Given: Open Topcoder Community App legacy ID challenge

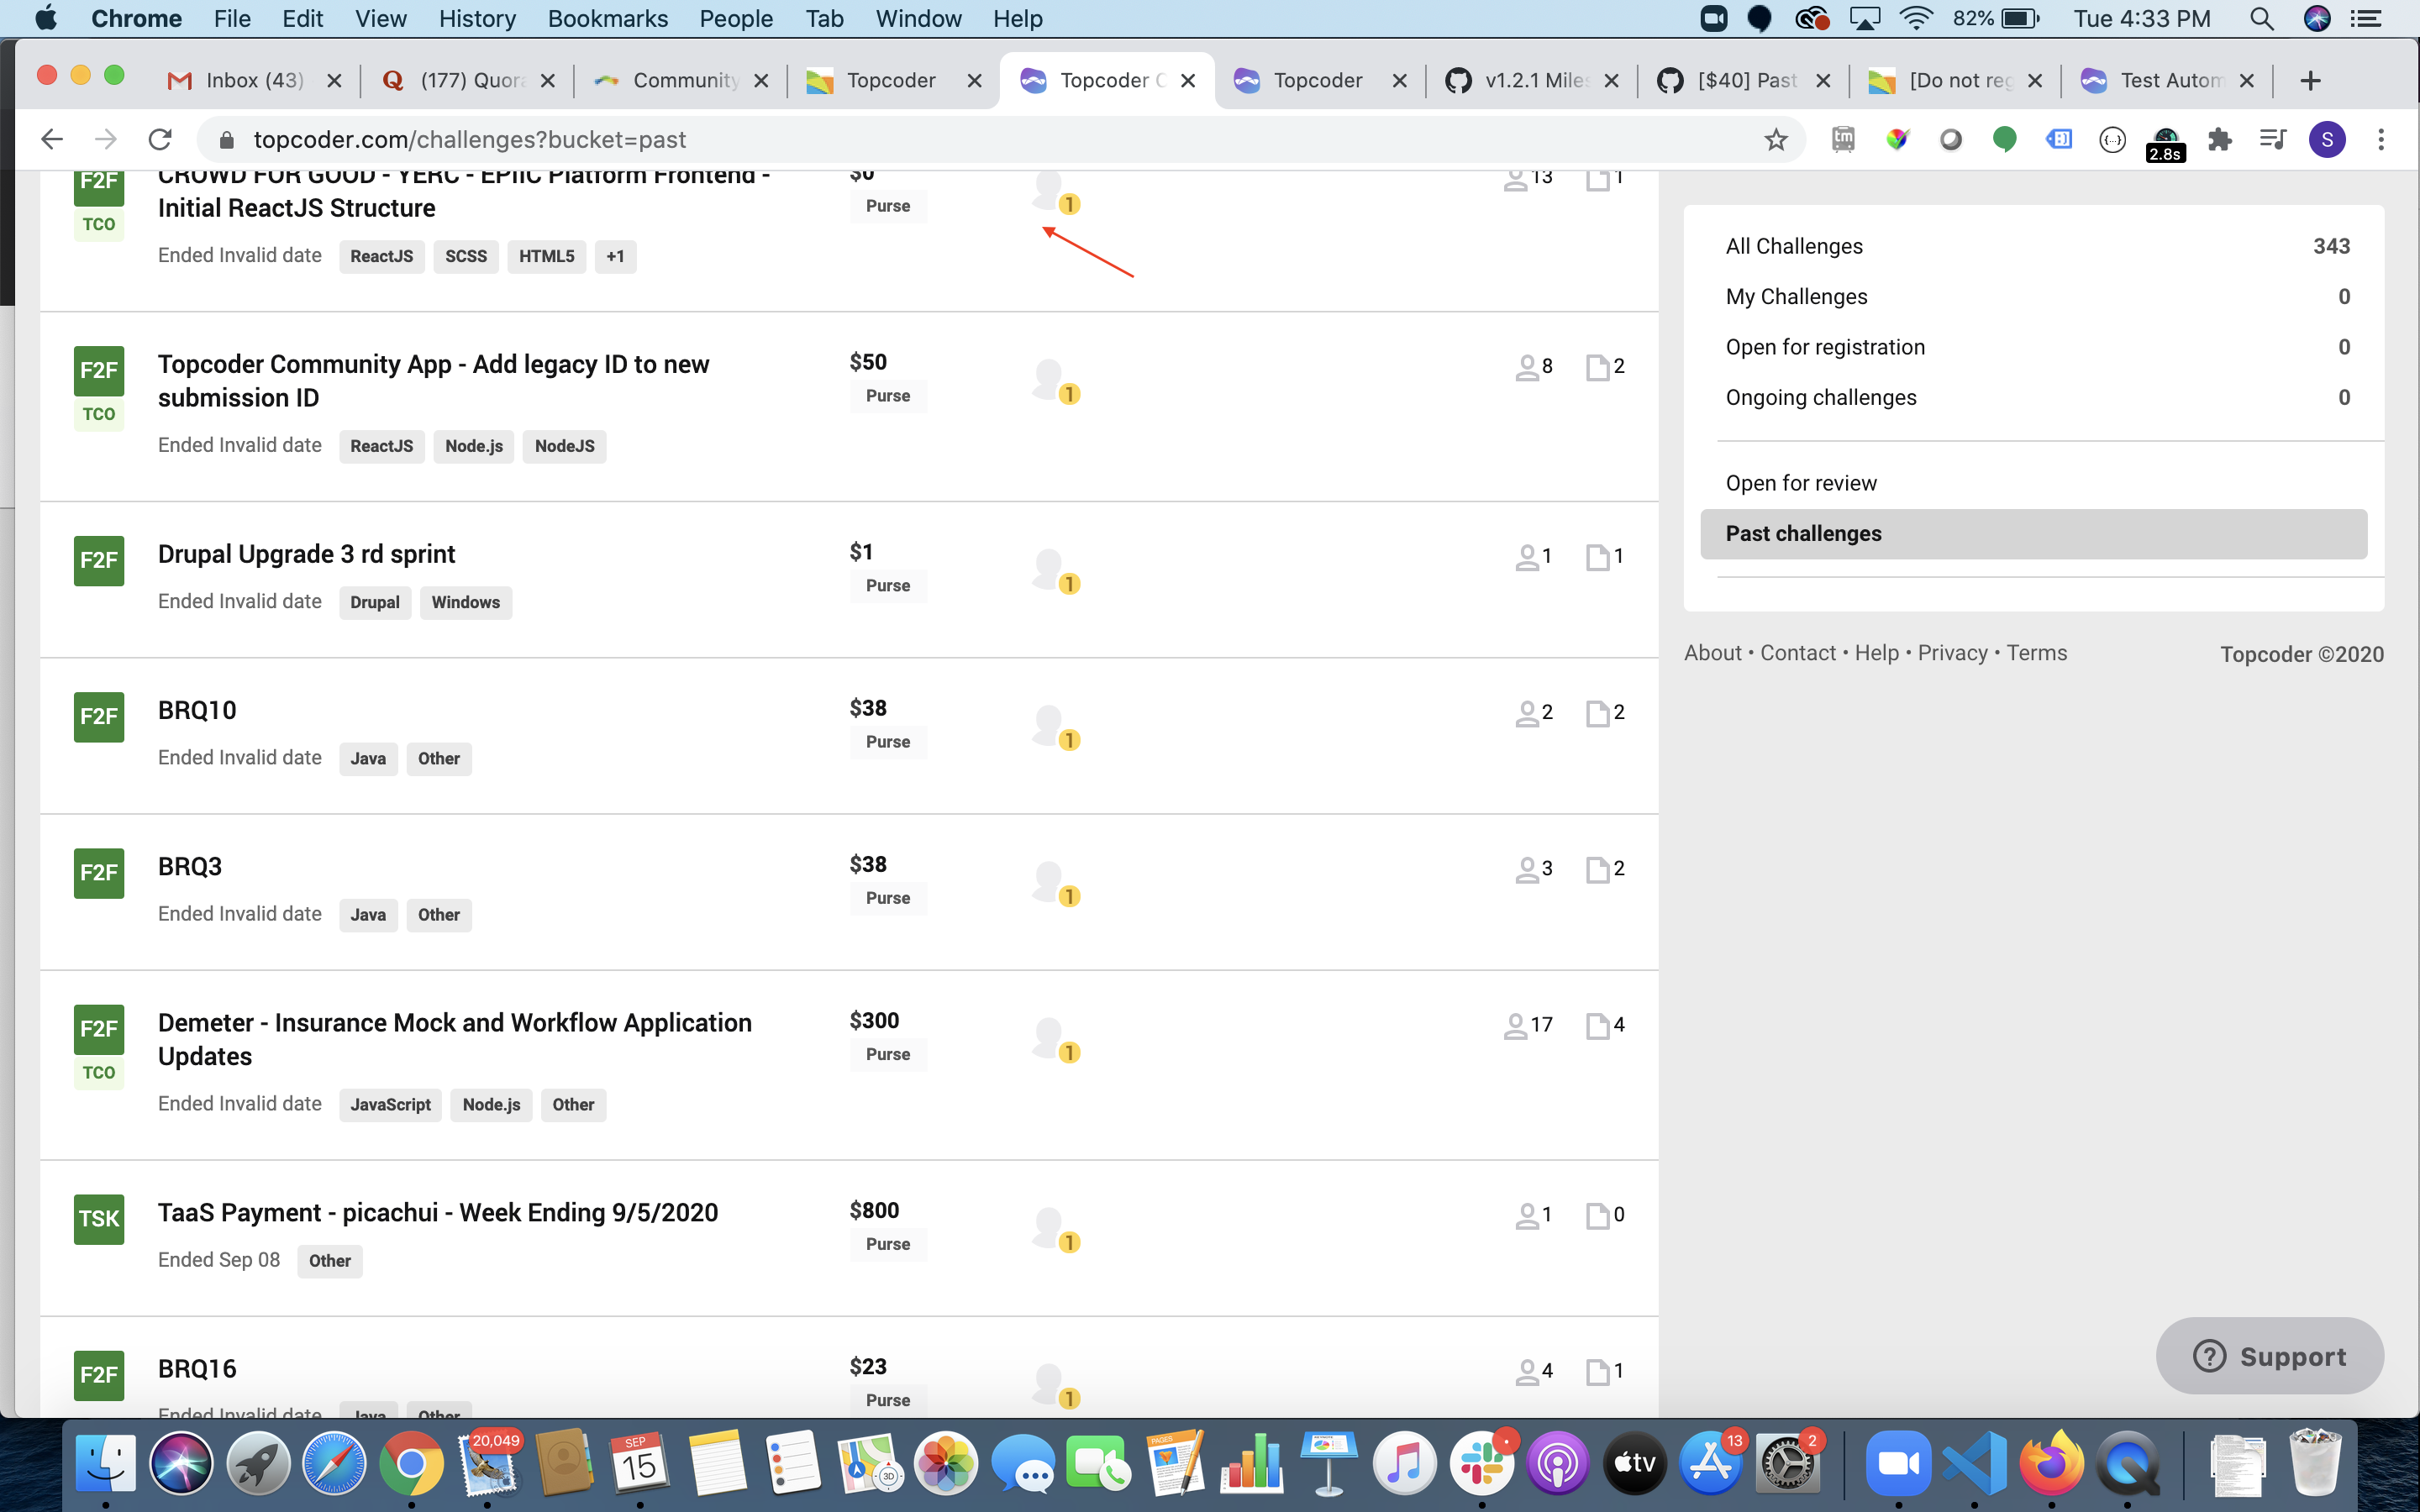Looking at the screenshot, I should [x=433, y=381].
